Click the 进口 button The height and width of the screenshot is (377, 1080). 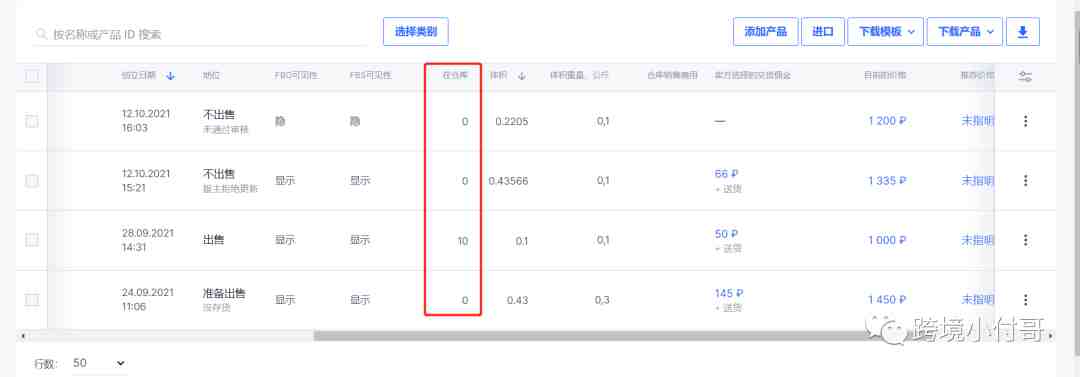click(822, 32)
